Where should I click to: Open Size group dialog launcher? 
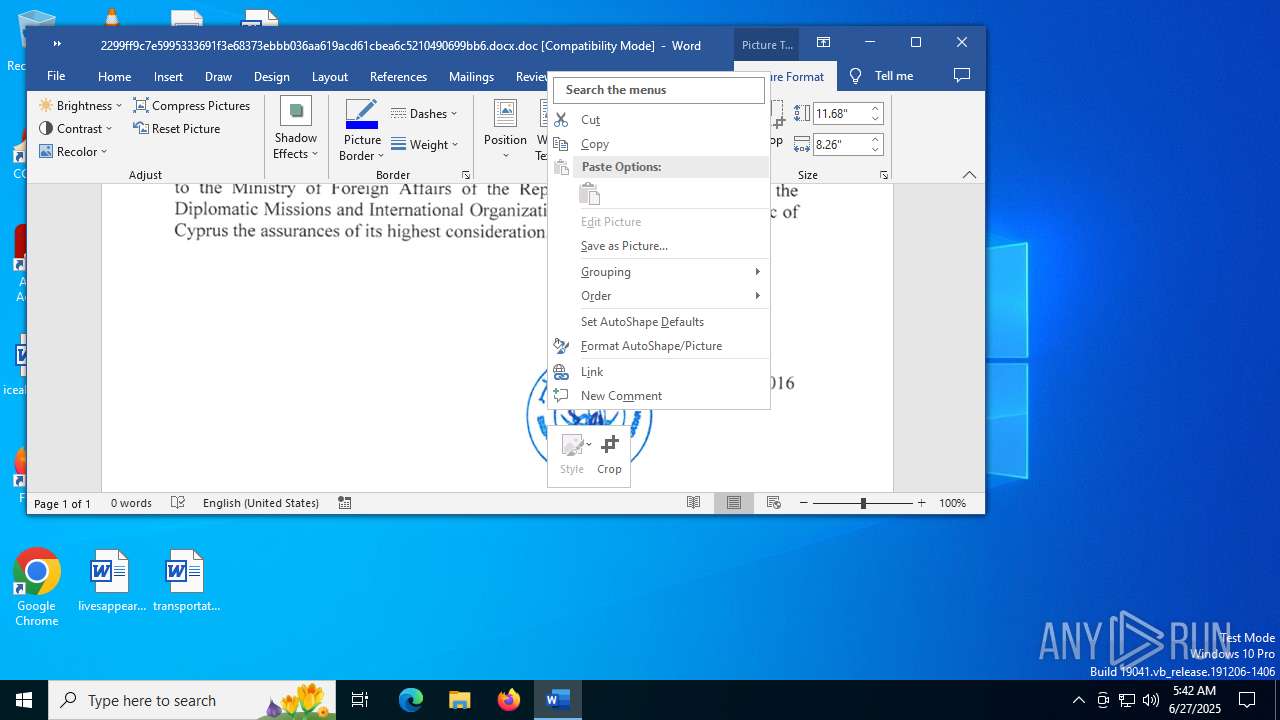(x=884, y=175)
